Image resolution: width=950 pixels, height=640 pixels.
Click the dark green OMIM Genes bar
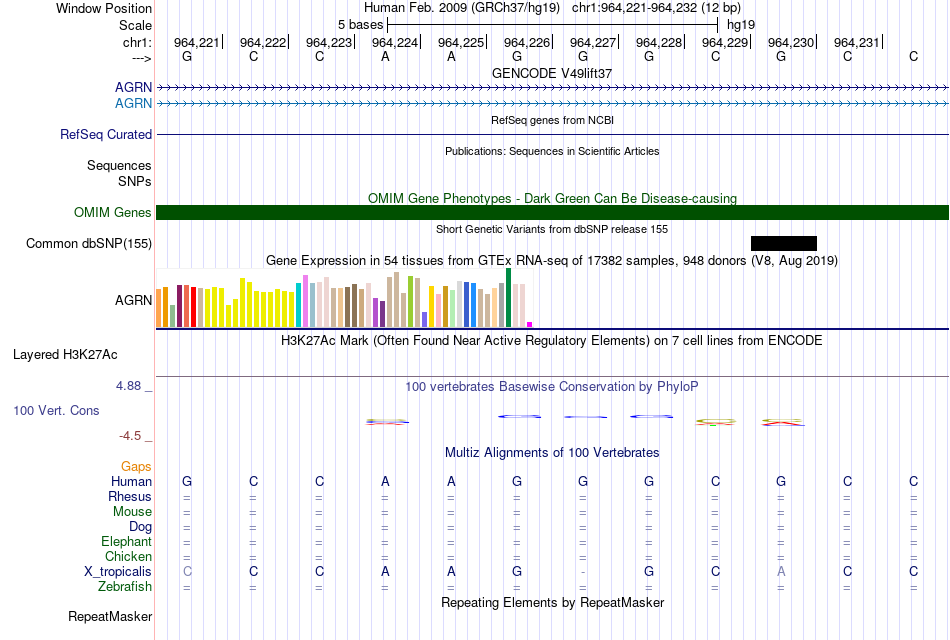point(552,213)
